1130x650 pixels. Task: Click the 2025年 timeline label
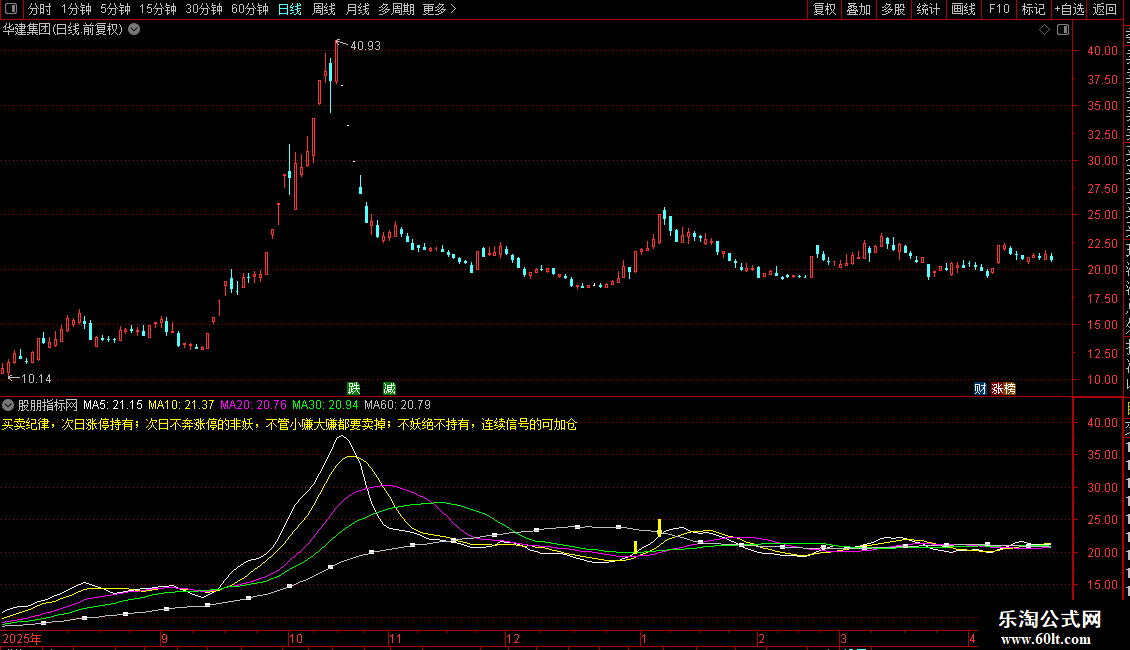click(x=22, y=638)
